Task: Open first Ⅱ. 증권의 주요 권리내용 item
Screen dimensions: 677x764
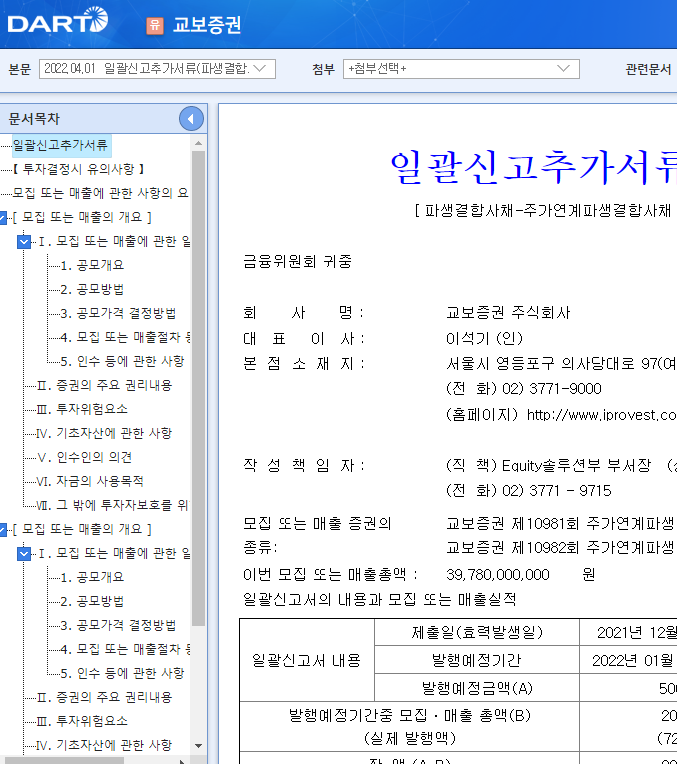Action: (104, 385)
